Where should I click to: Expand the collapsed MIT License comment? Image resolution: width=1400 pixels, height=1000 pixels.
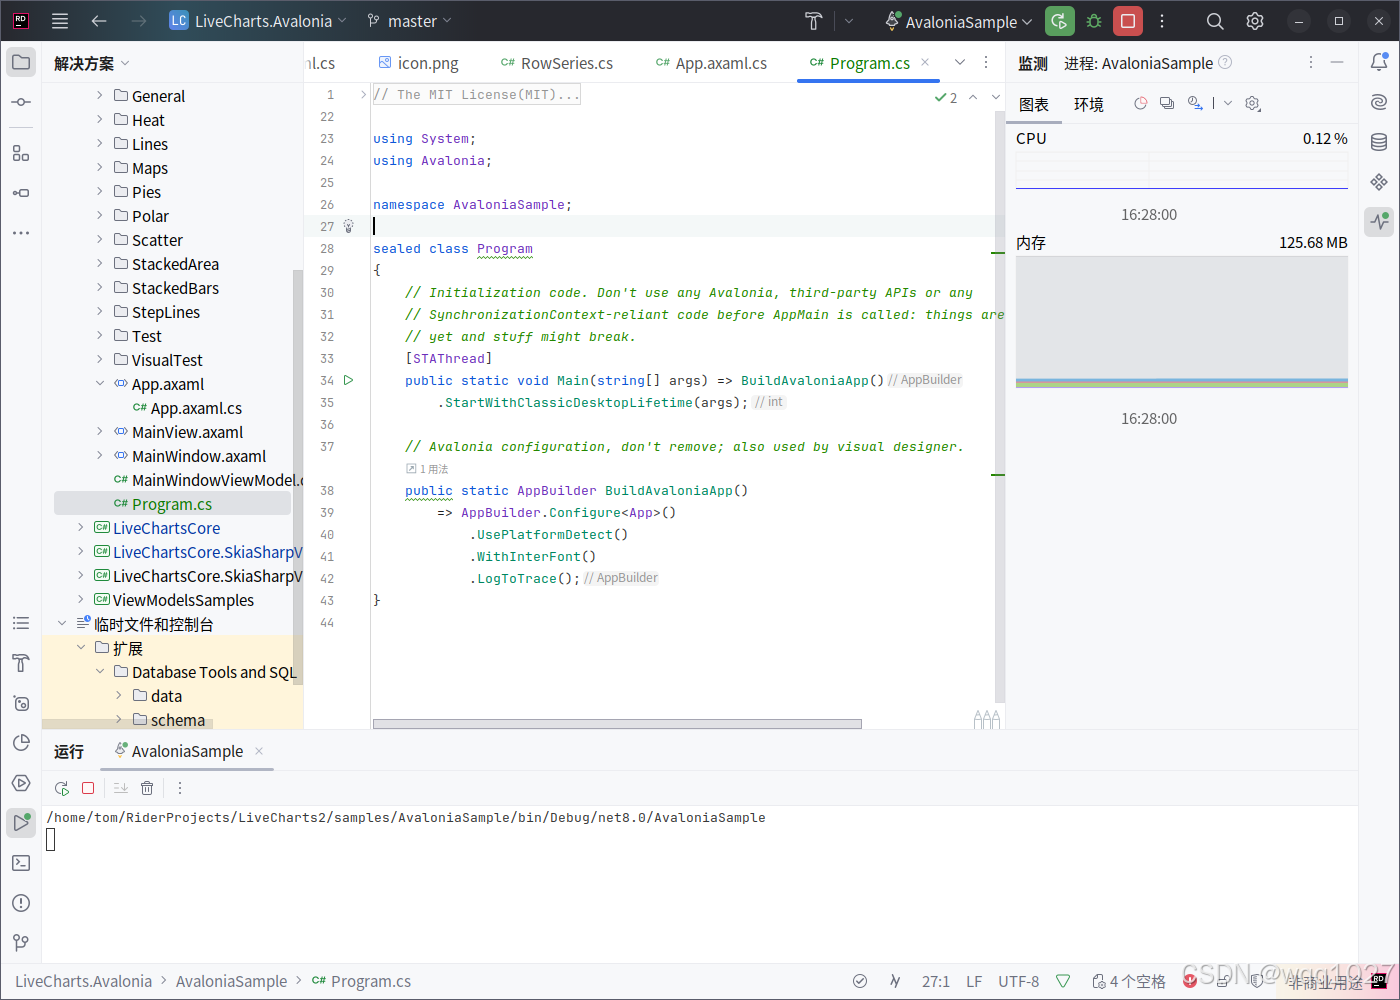click(x=363, y=94)
